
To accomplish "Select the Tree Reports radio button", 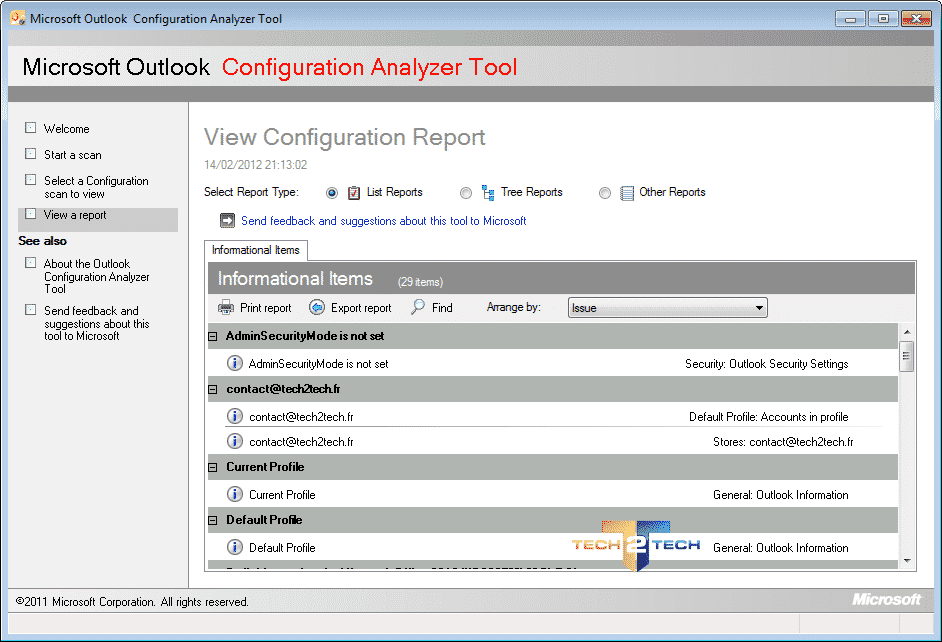I will point(466,193).
